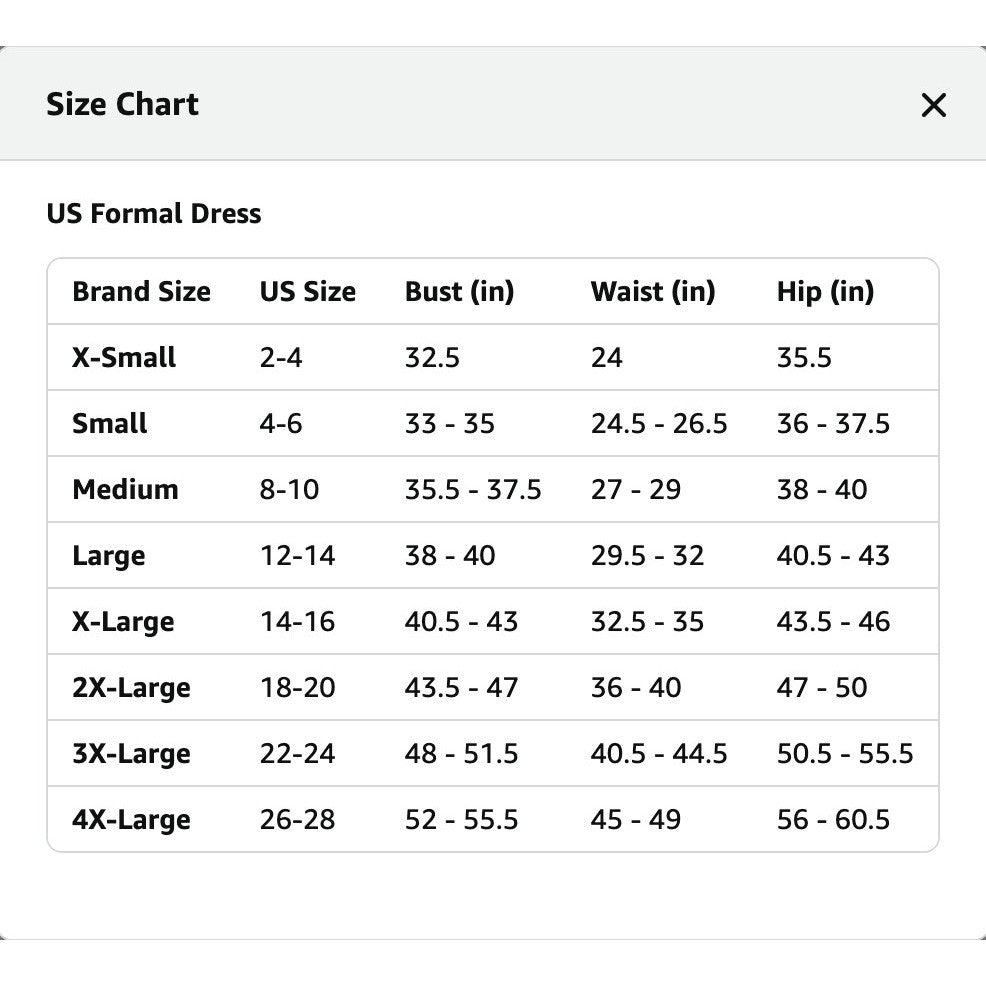The height and width of the screenshot is (986, 986).
Task: Click the 'Hip (in)' column header
Action: (825, 292)
